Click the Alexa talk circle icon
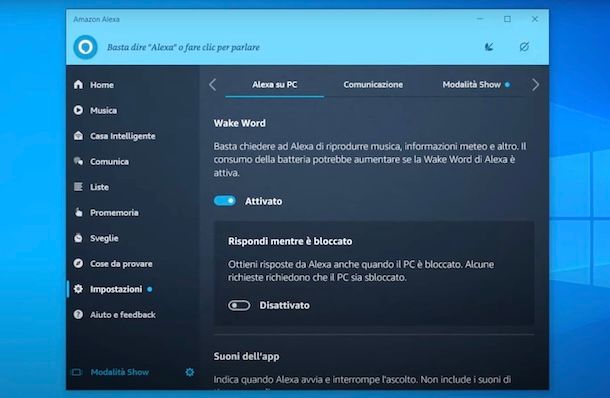This screenshot has height=398, width=610. click(85, 47)
